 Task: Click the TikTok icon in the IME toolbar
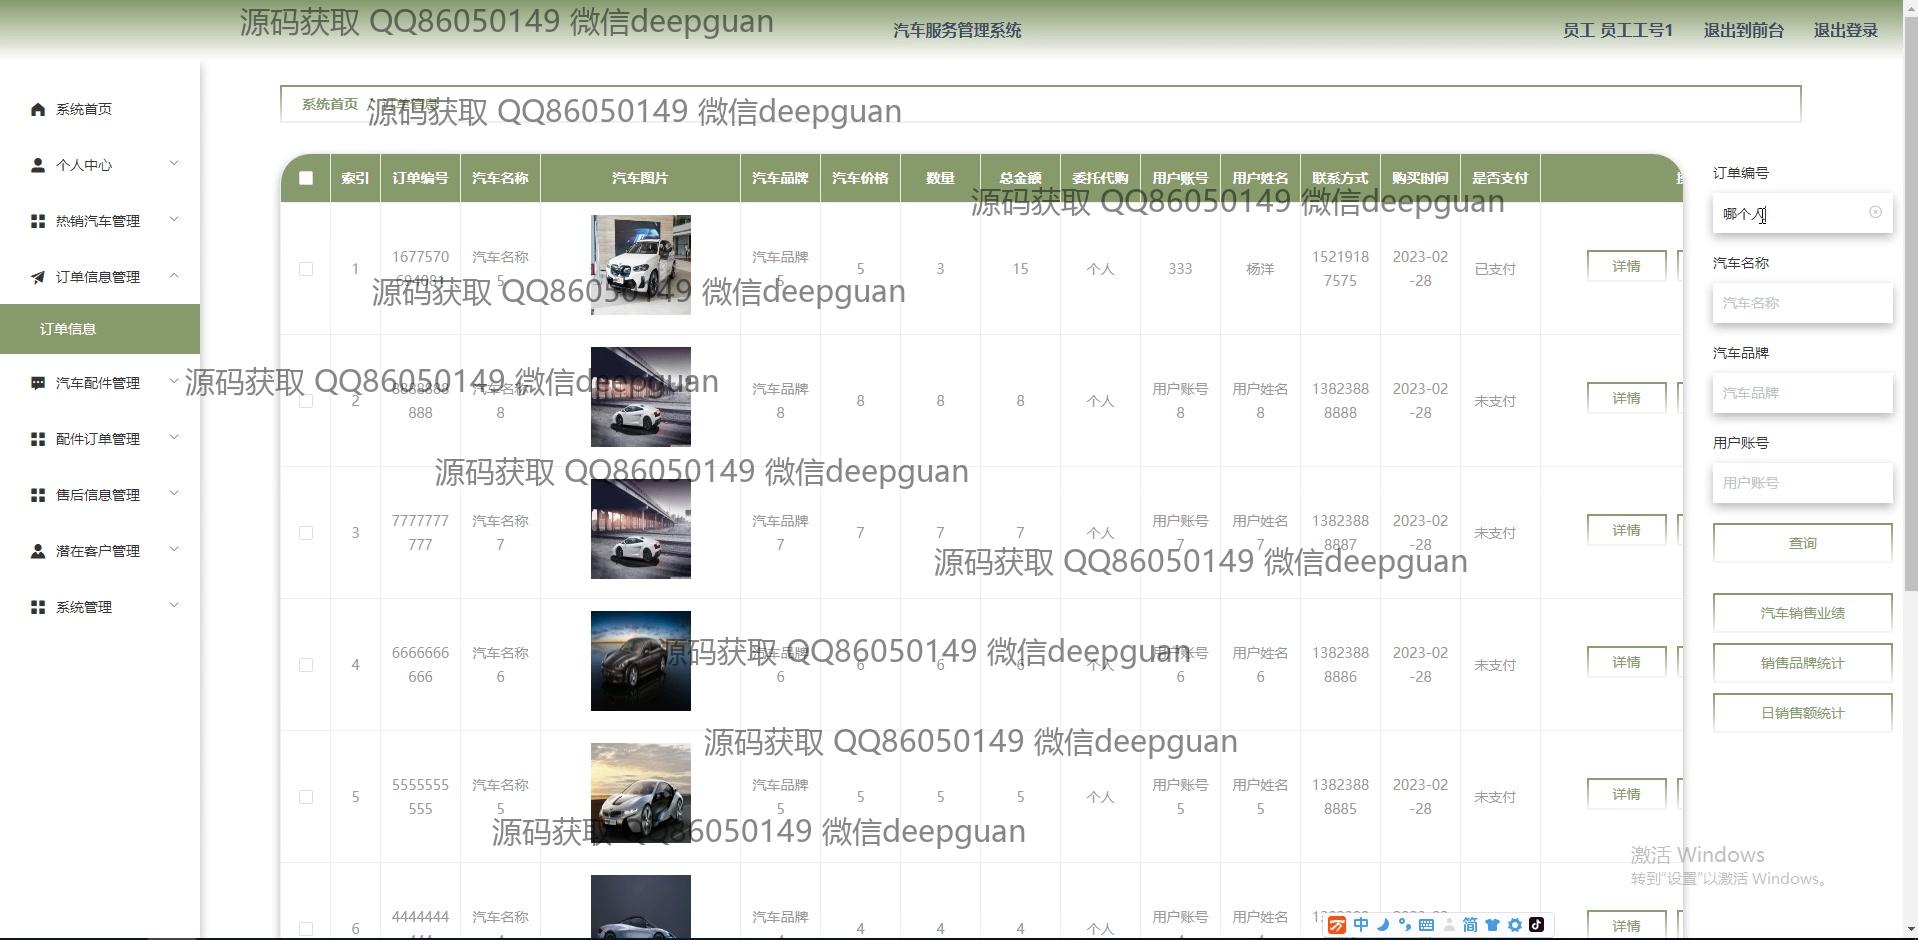point(1536,925)
